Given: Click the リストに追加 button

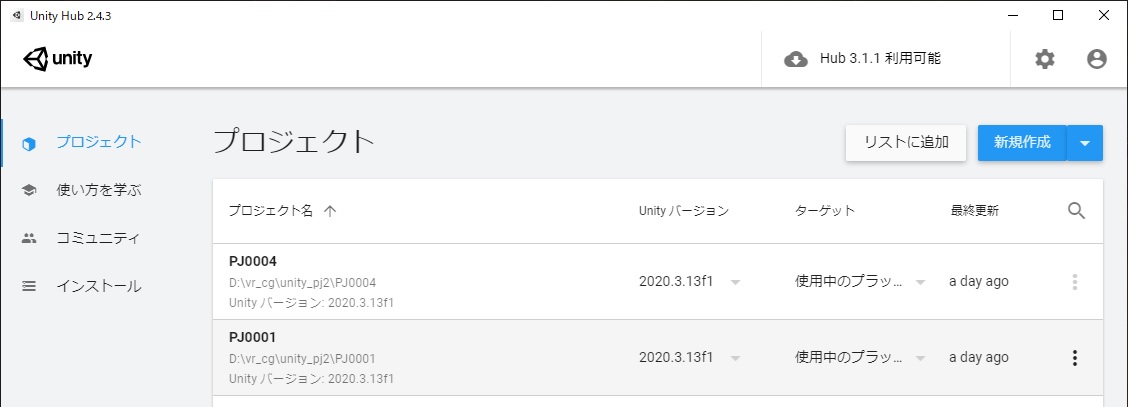Looking at the screenshot, I should [906, 143].
